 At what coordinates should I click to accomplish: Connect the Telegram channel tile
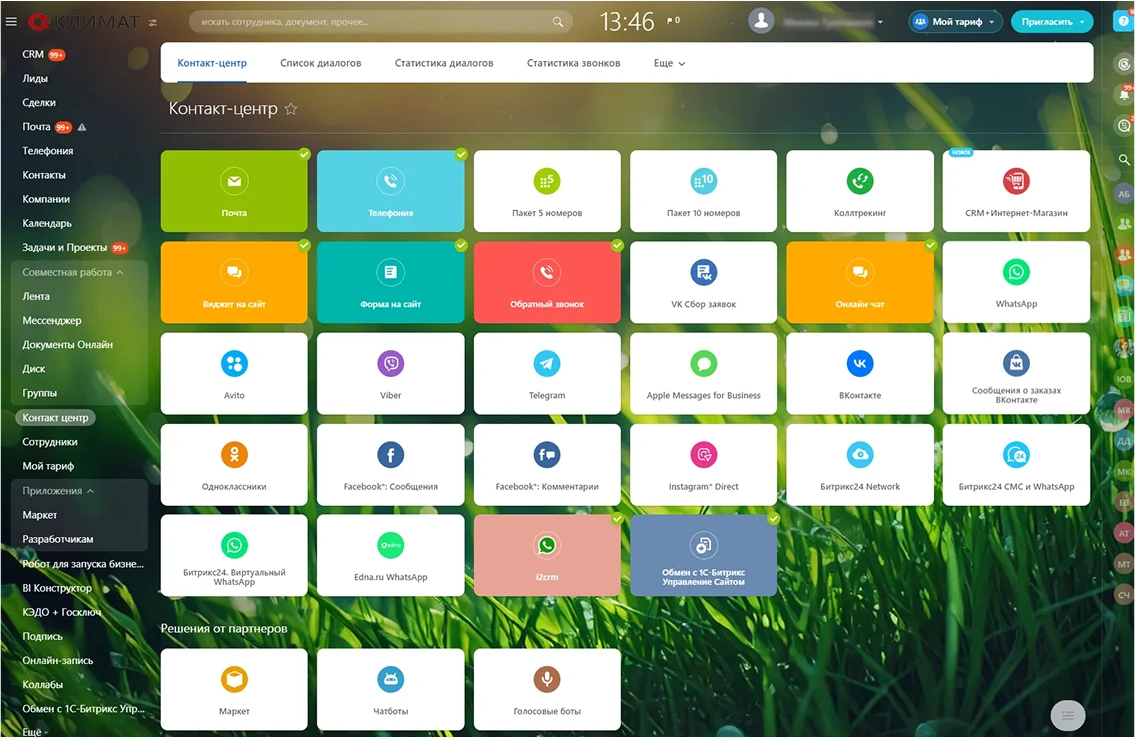click(x=547, y=373)
